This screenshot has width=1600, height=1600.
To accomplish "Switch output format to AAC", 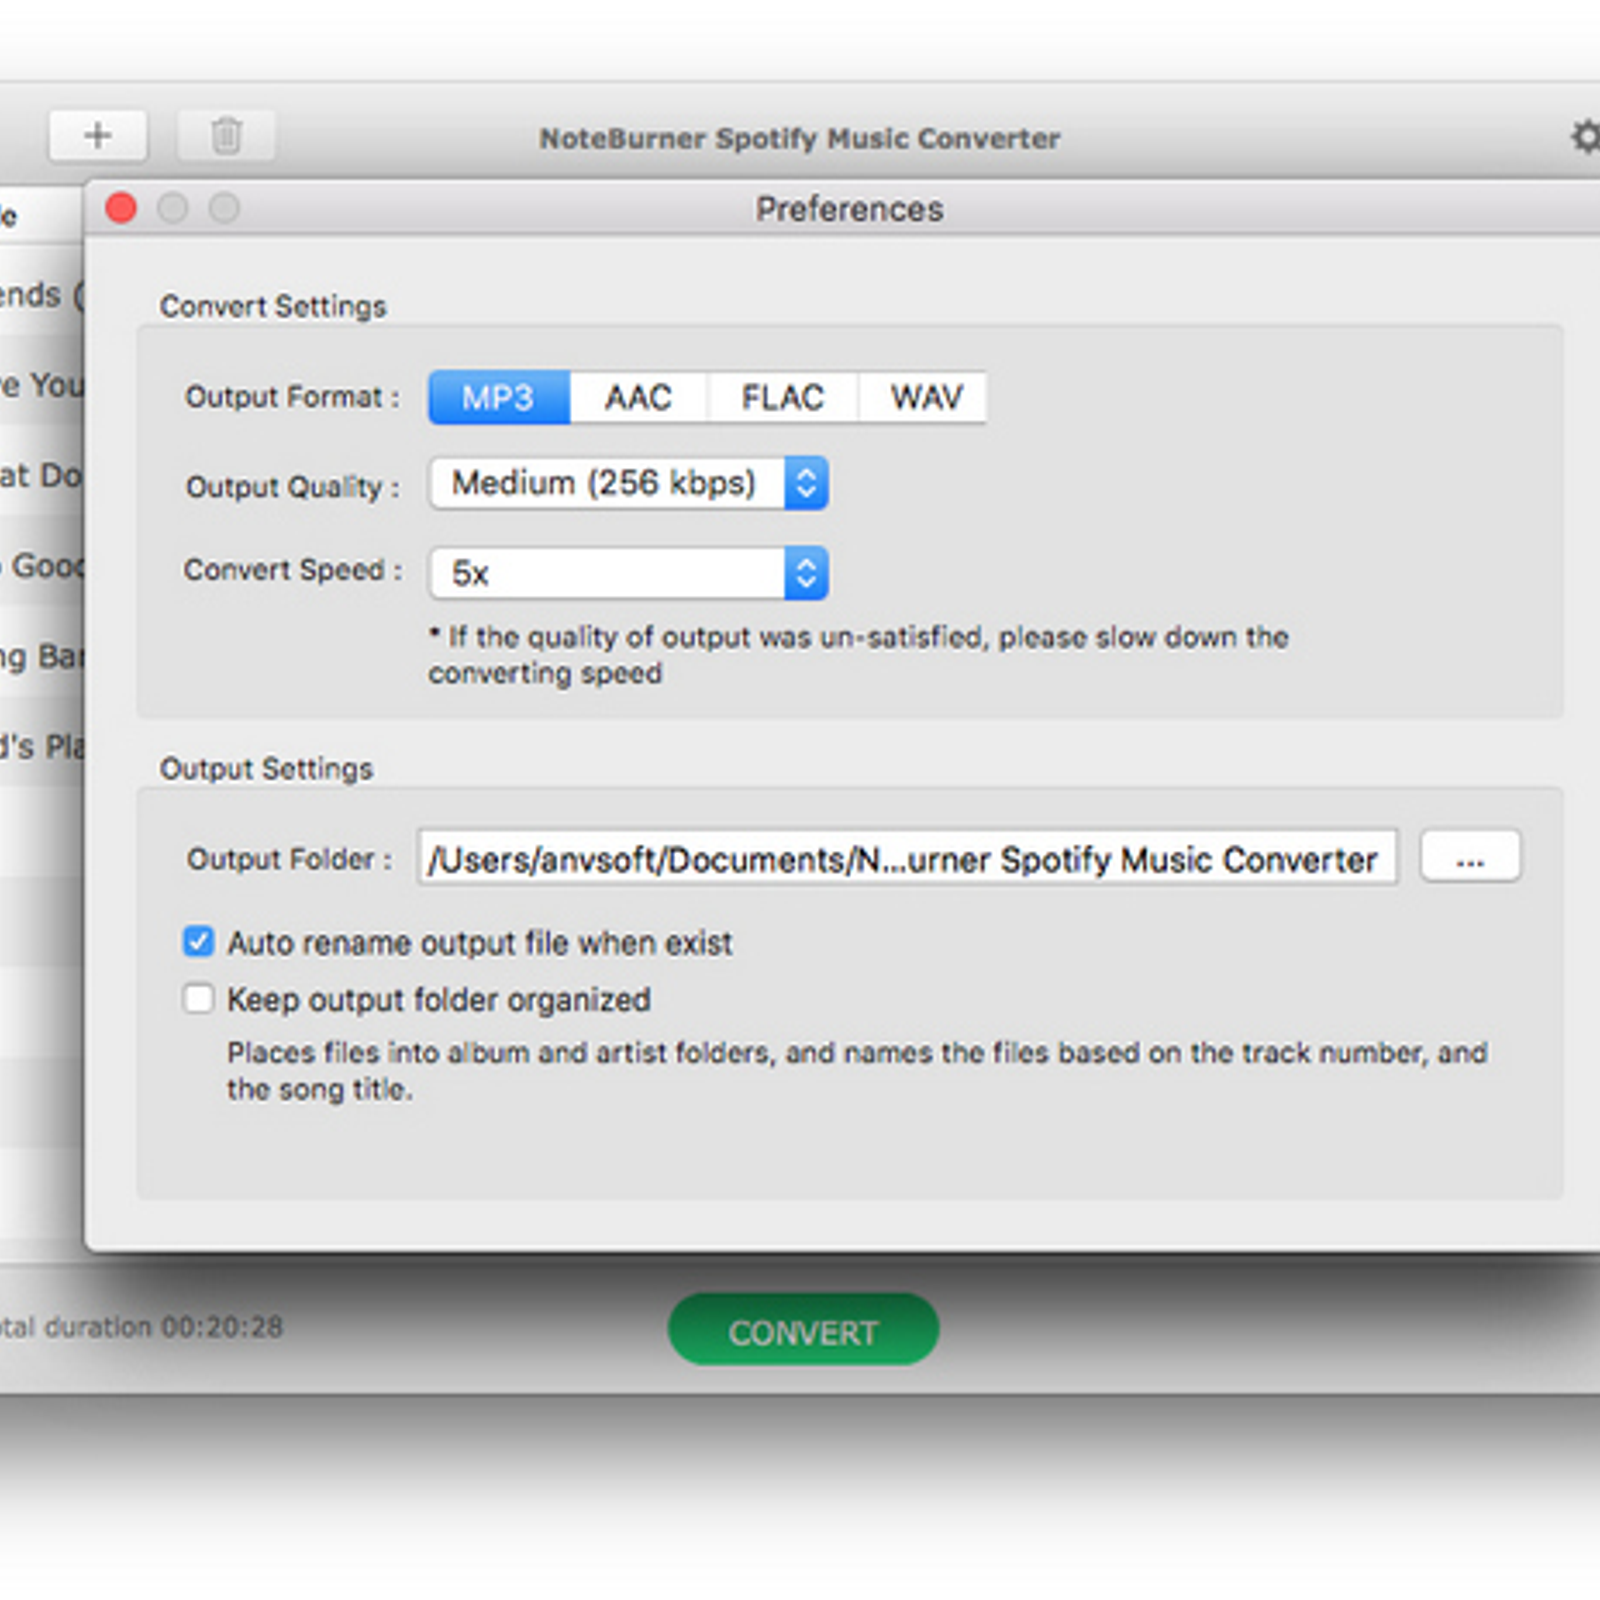I will click(x=637, y=397).
